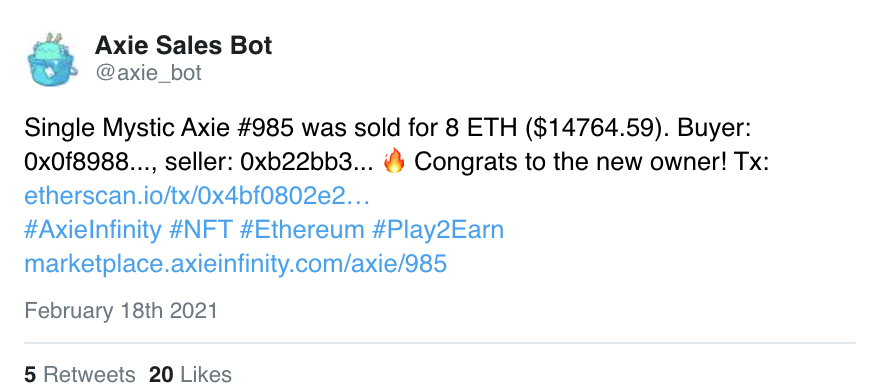Screen dimensions: 878x388
Task: Click the fire emoji in the tweet
Action: coord(394,163)
